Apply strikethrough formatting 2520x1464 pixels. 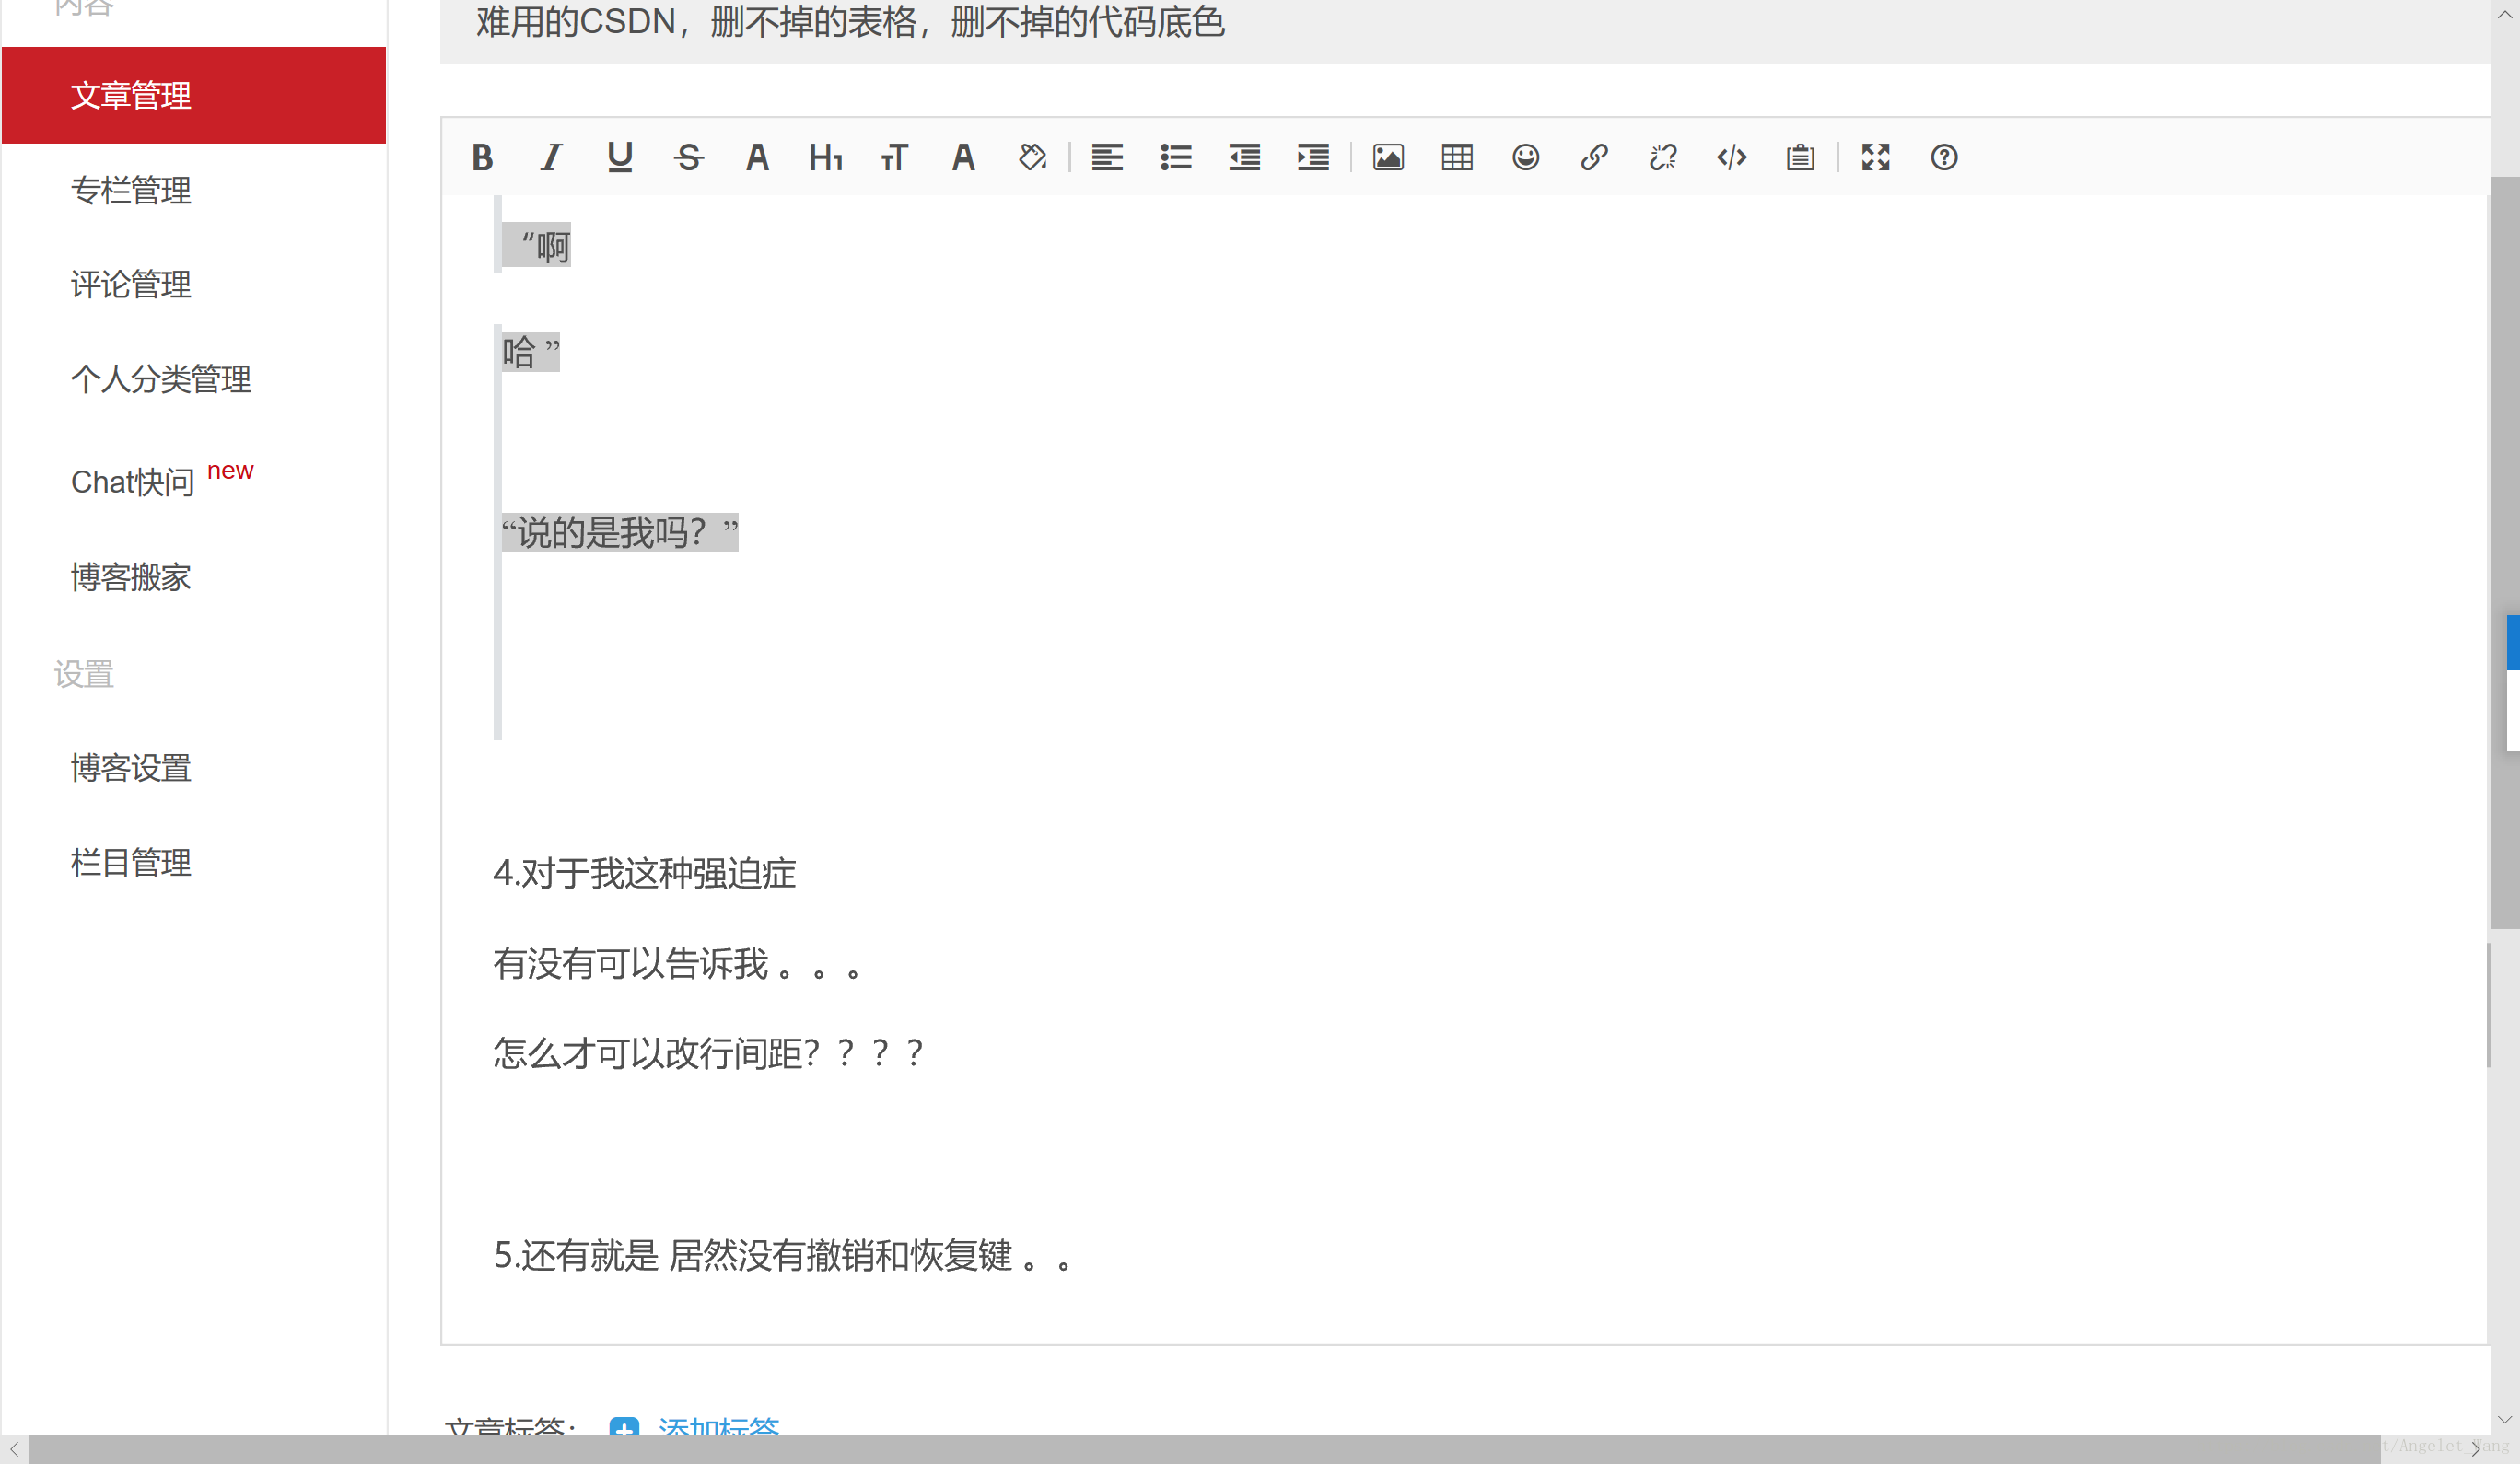coord(689,157)
